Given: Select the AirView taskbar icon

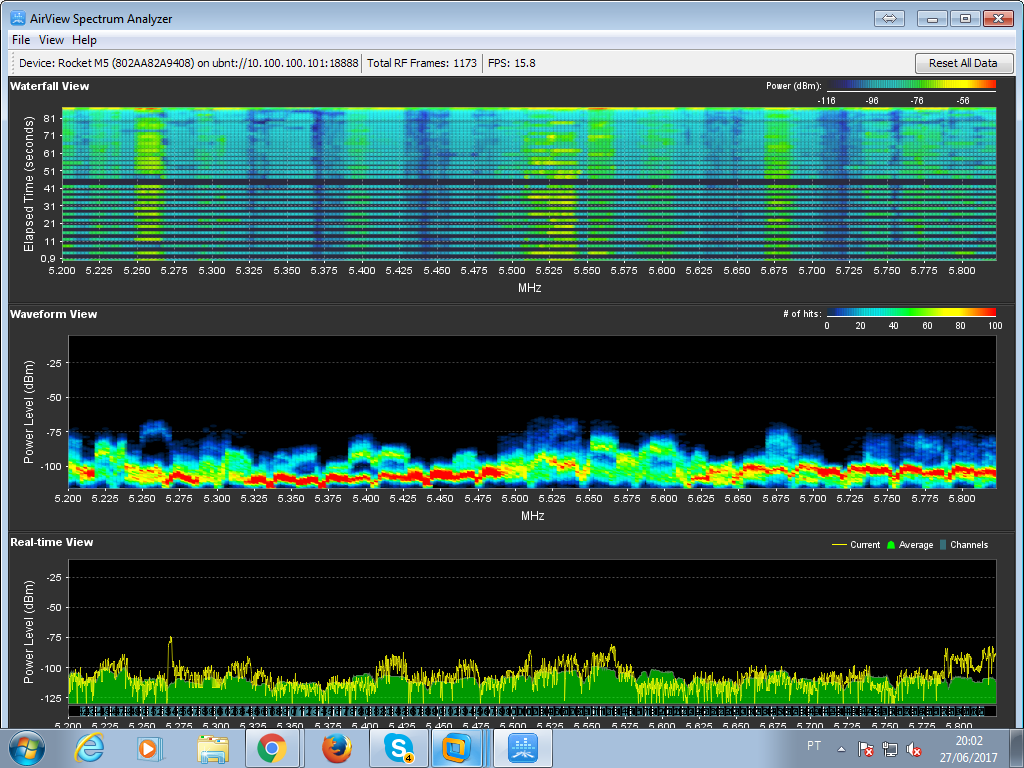Looking at the screenshot, I should (524, 748).
